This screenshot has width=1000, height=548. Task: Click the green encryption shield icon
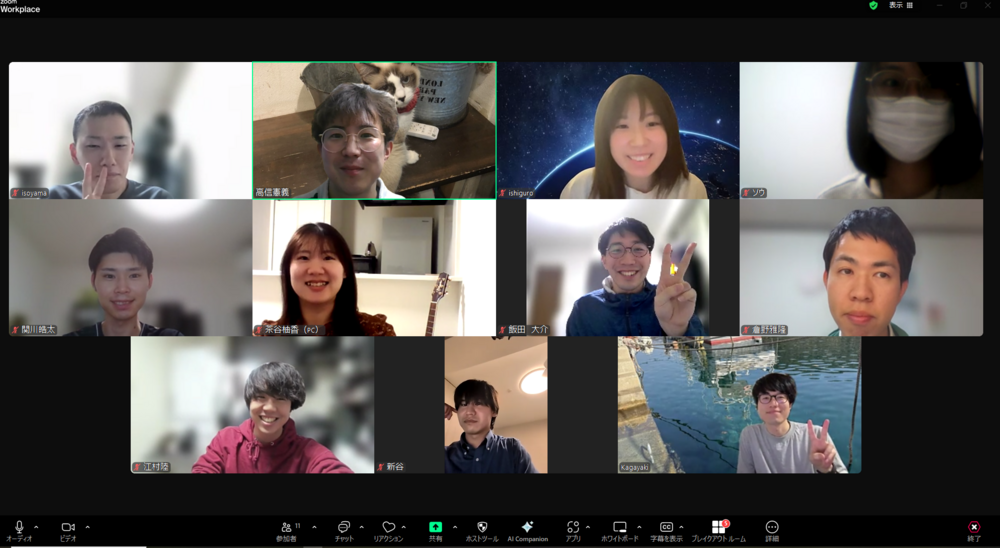click(x=873, y=5)
